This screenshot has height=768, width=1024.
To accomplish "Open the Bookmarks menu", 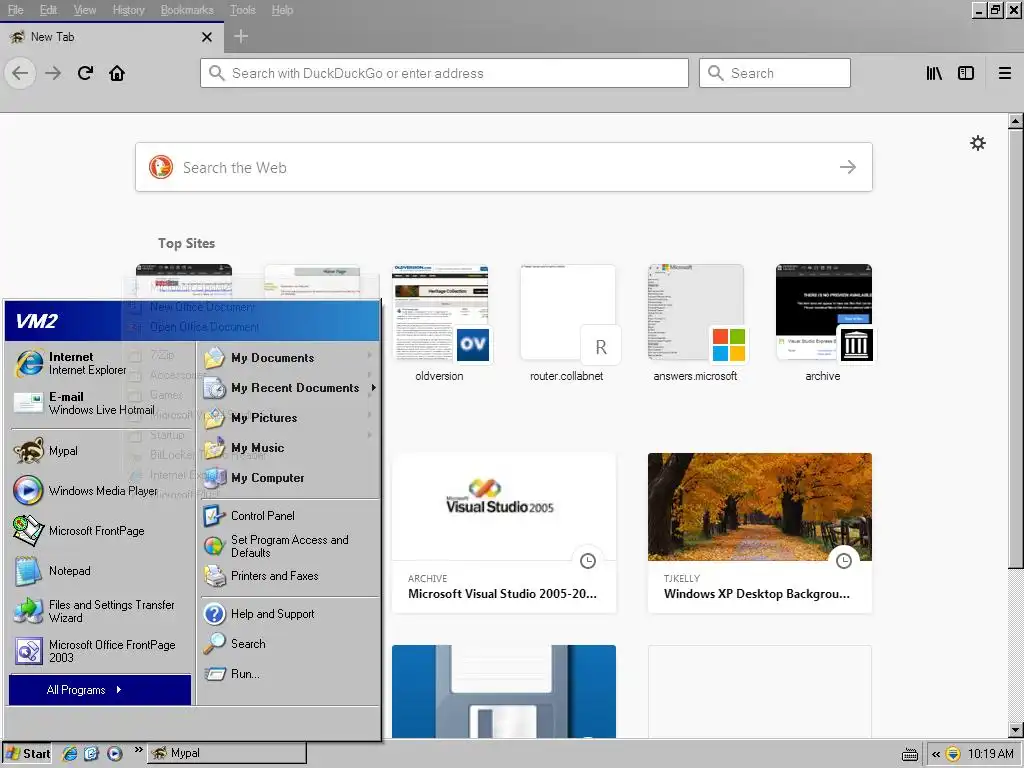I will (187, 10).
